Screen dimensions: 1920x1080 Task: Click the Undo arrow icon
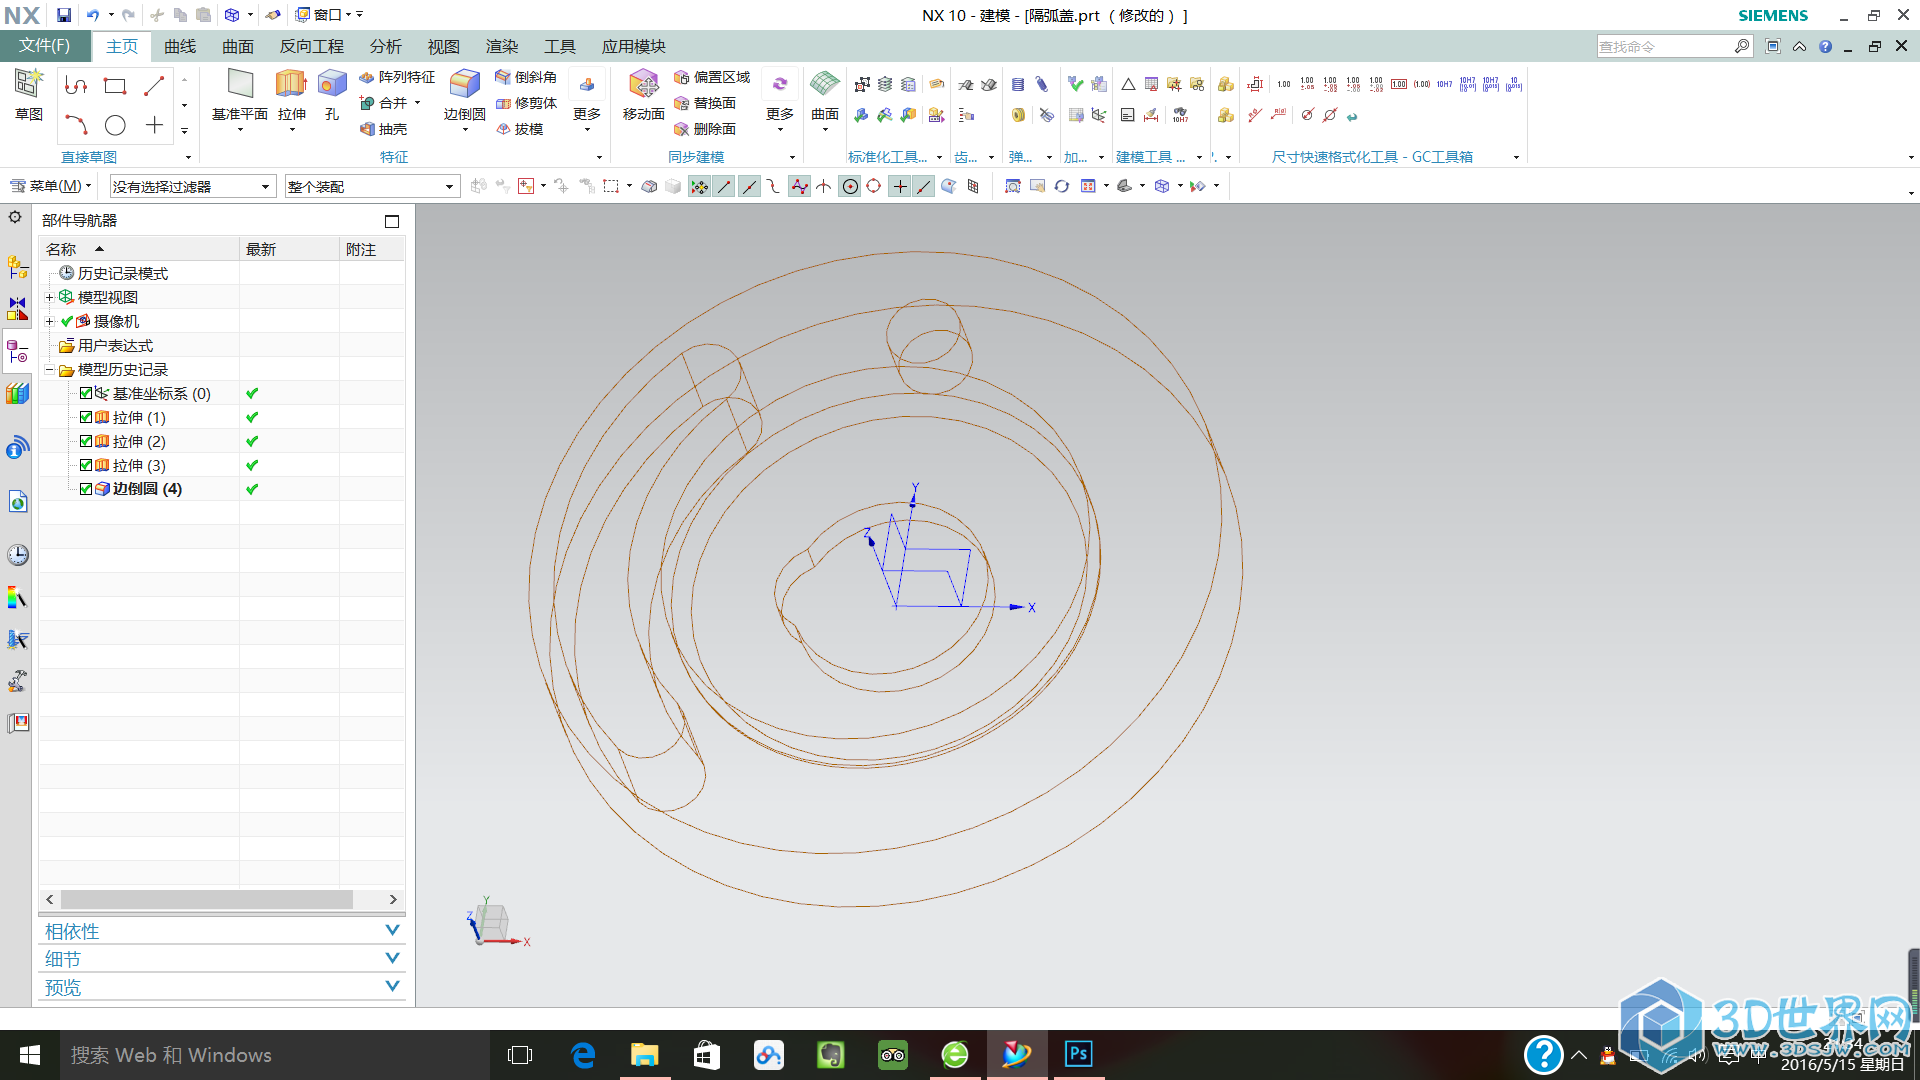[92, 15]
